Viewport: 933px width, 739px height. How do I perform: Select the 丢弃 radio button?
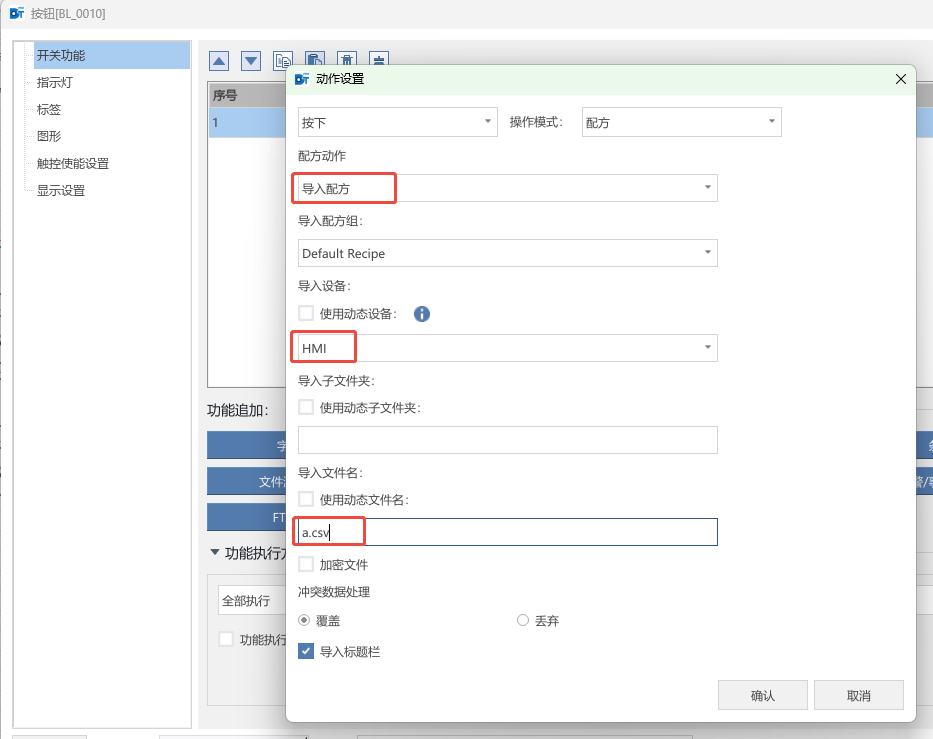(x=523, y=620)
